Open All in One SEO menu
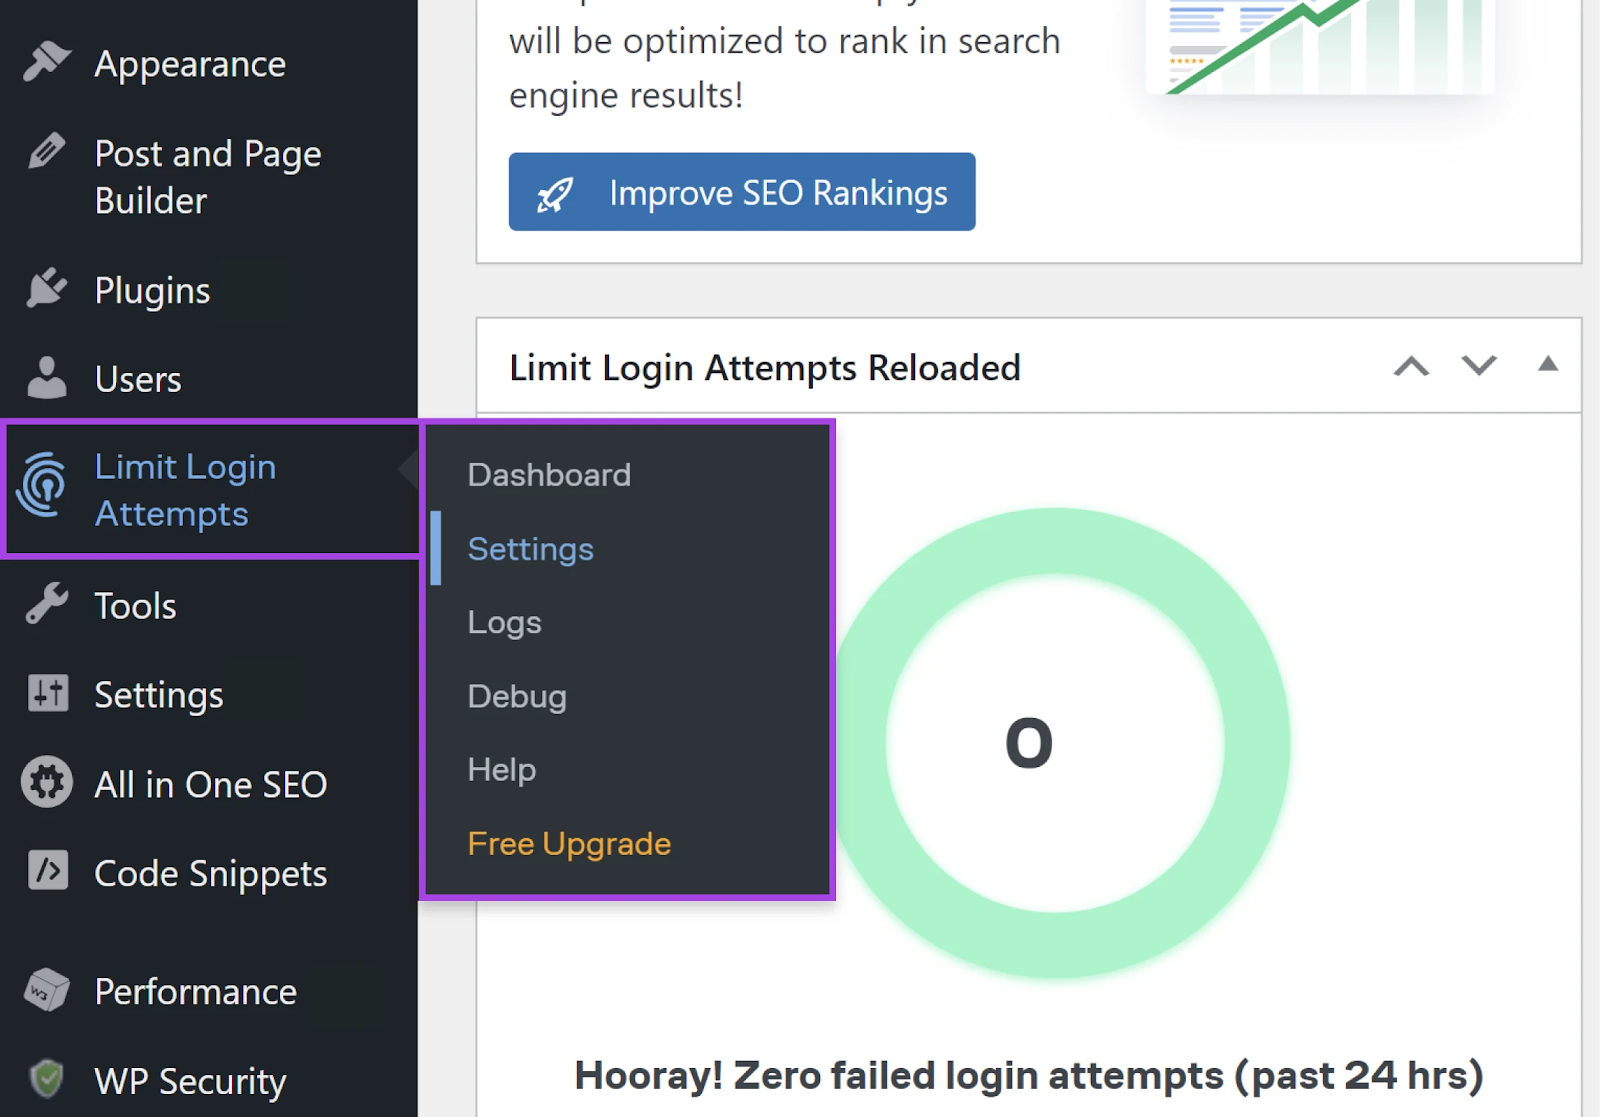 [209, 784]
